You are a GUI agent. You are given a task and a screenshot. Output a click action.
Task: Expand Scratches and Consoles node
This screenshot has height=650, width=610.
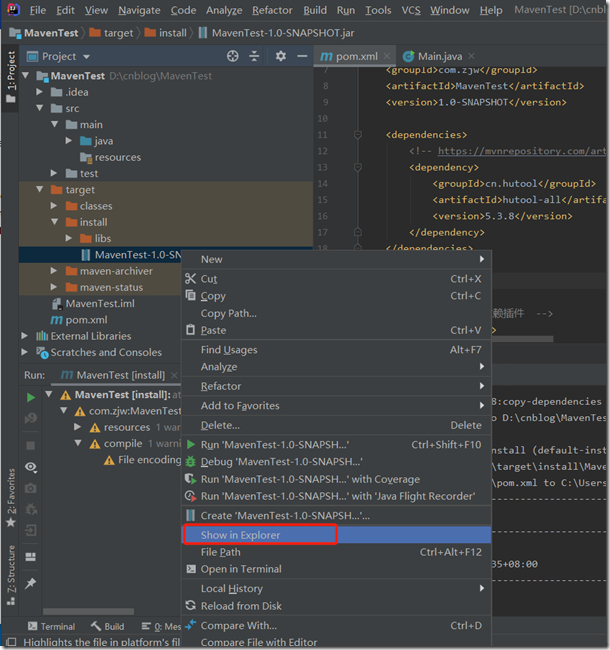click(x=25, y=352)
